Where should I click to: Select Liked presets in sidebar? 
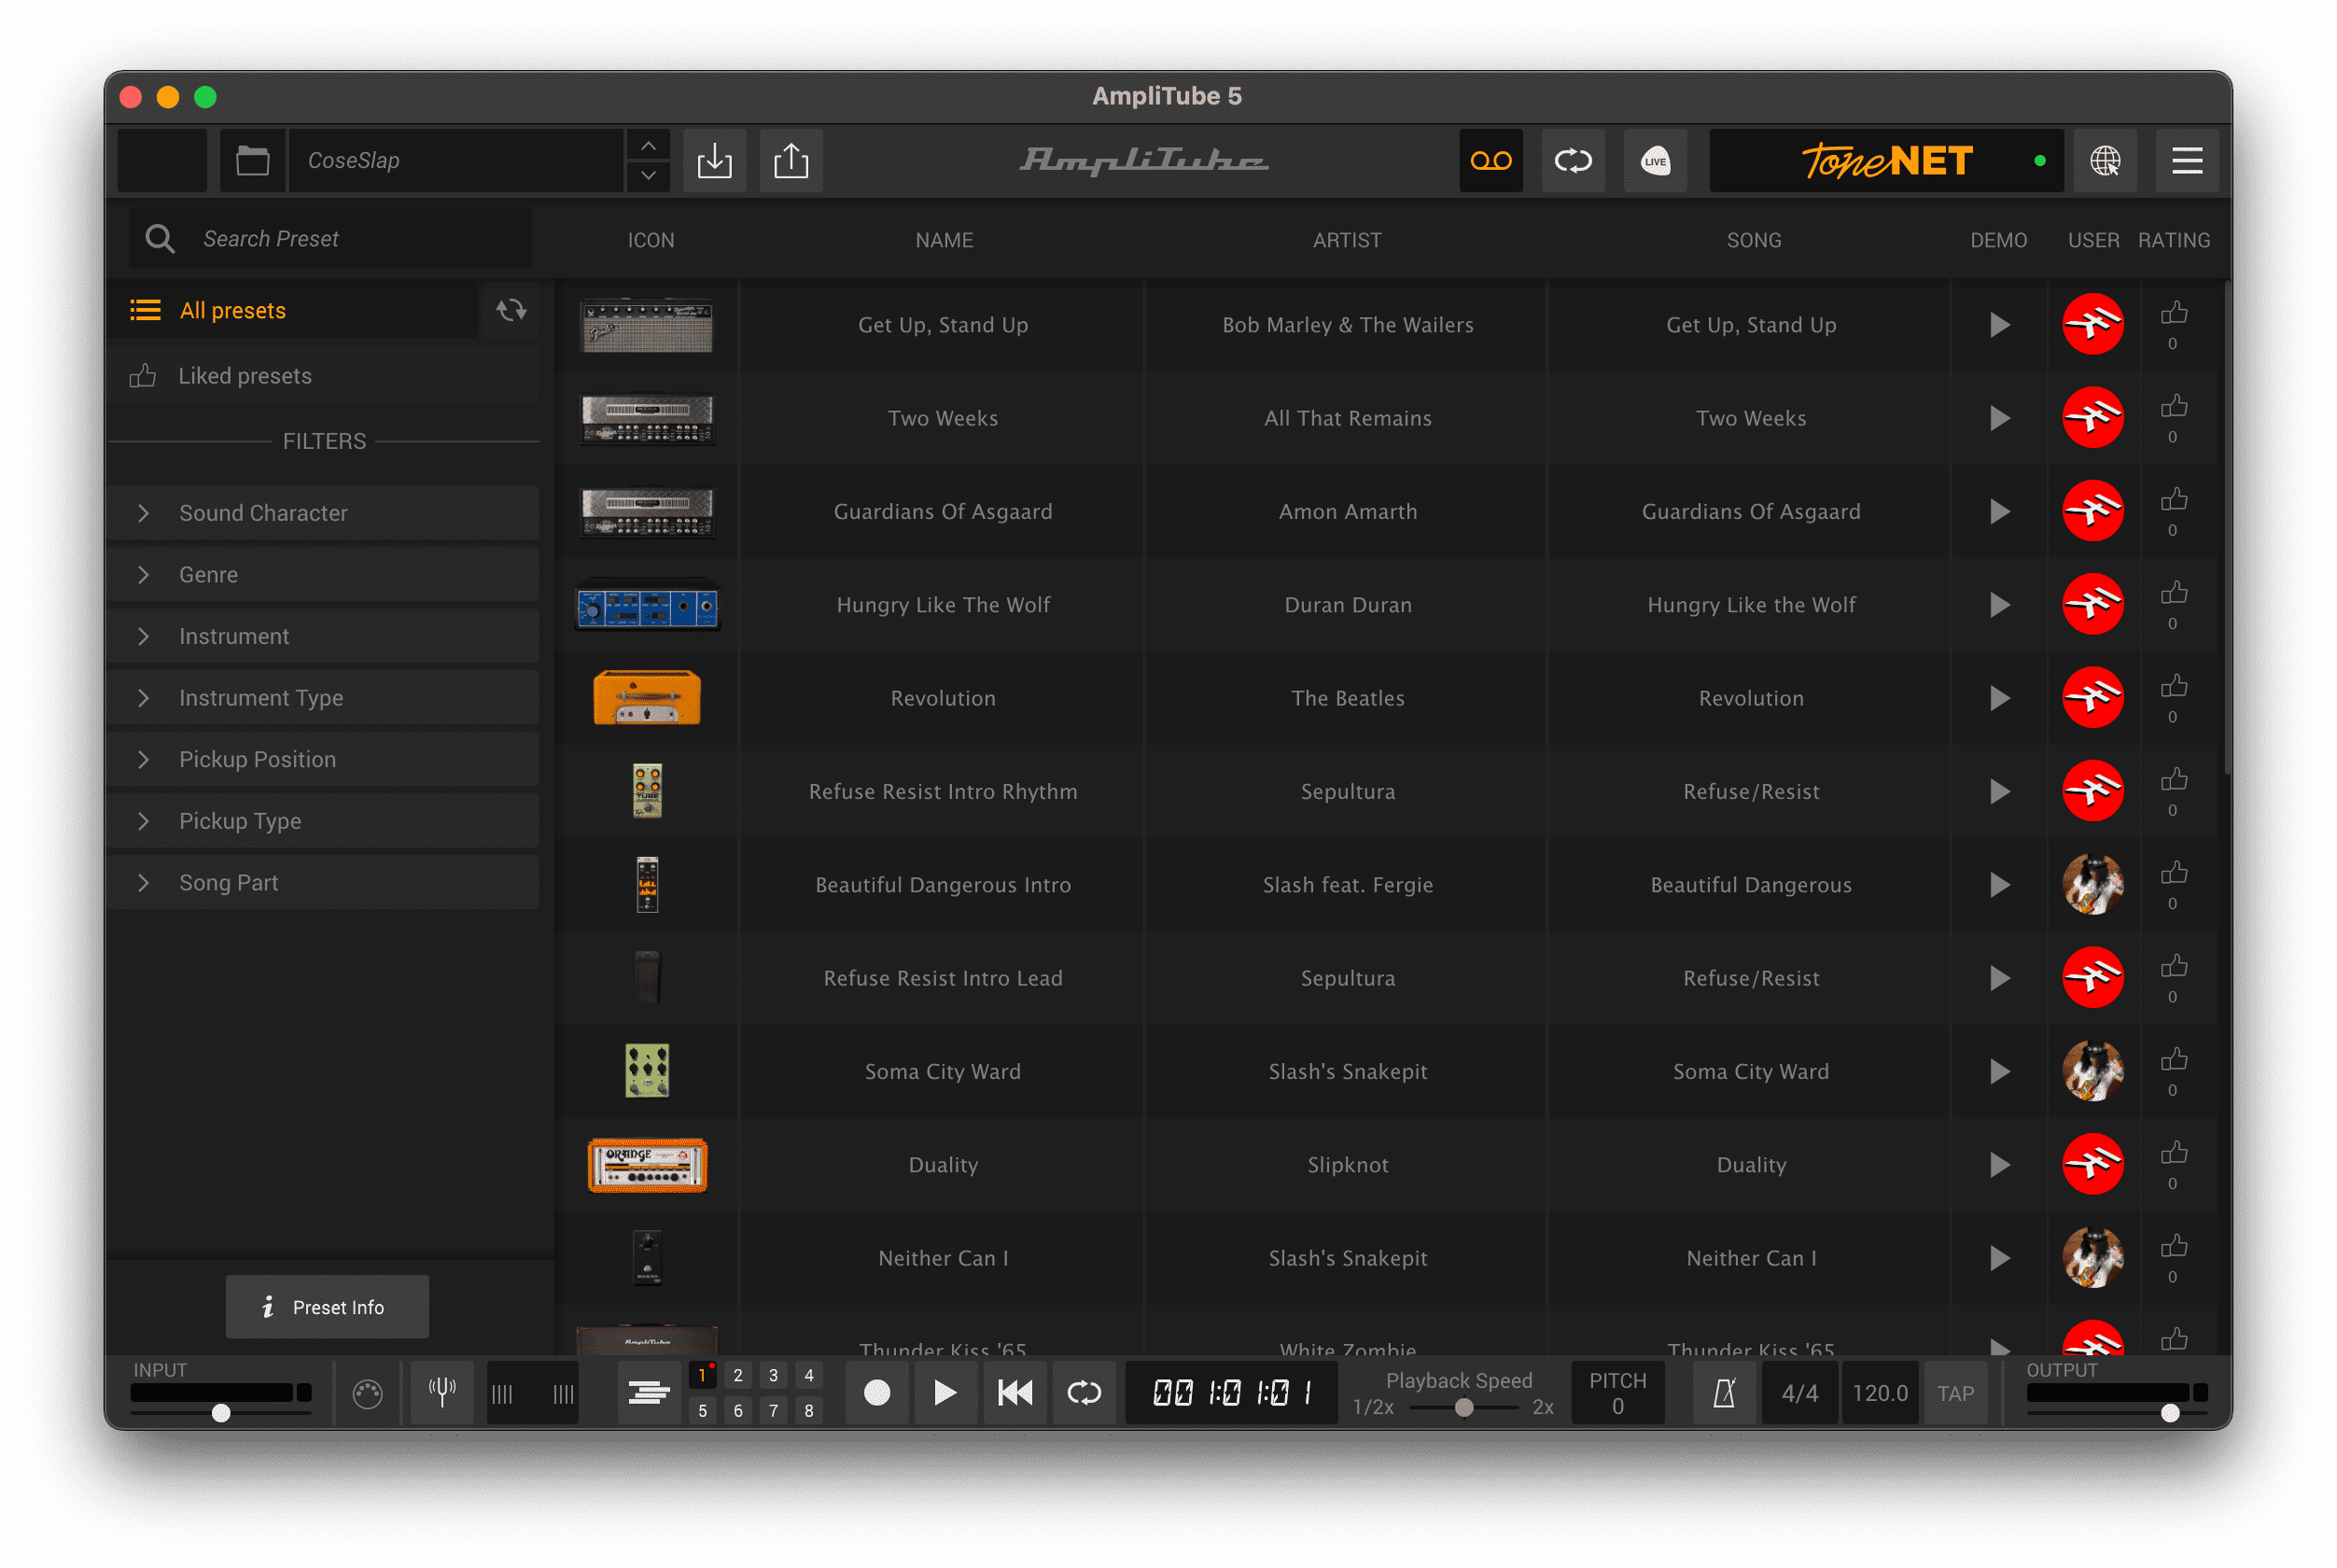tap(245, 376)
